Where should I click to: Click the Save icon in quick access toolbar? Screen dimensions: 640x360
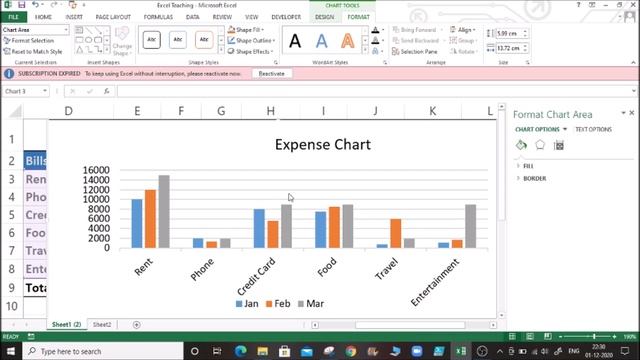point(22,5)
